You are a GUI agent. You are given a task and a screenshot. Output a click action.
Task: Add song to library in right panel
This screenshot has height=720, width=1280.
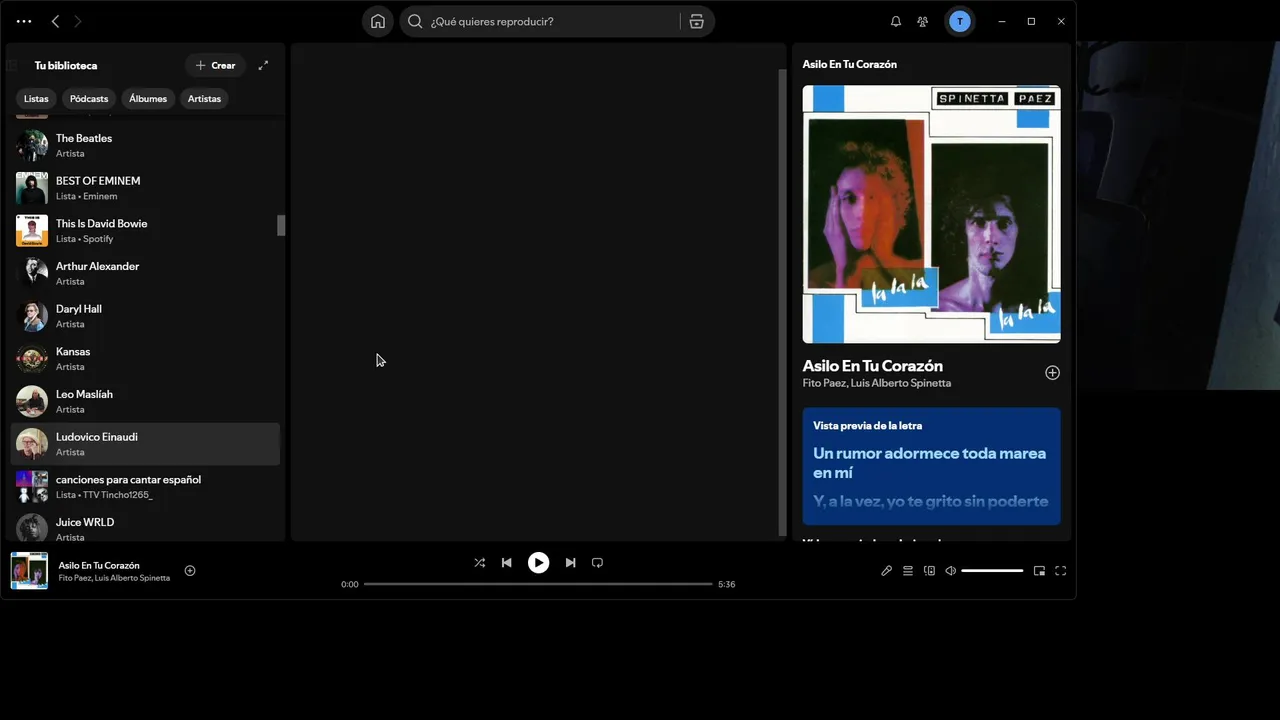[x=1052, y=373]
